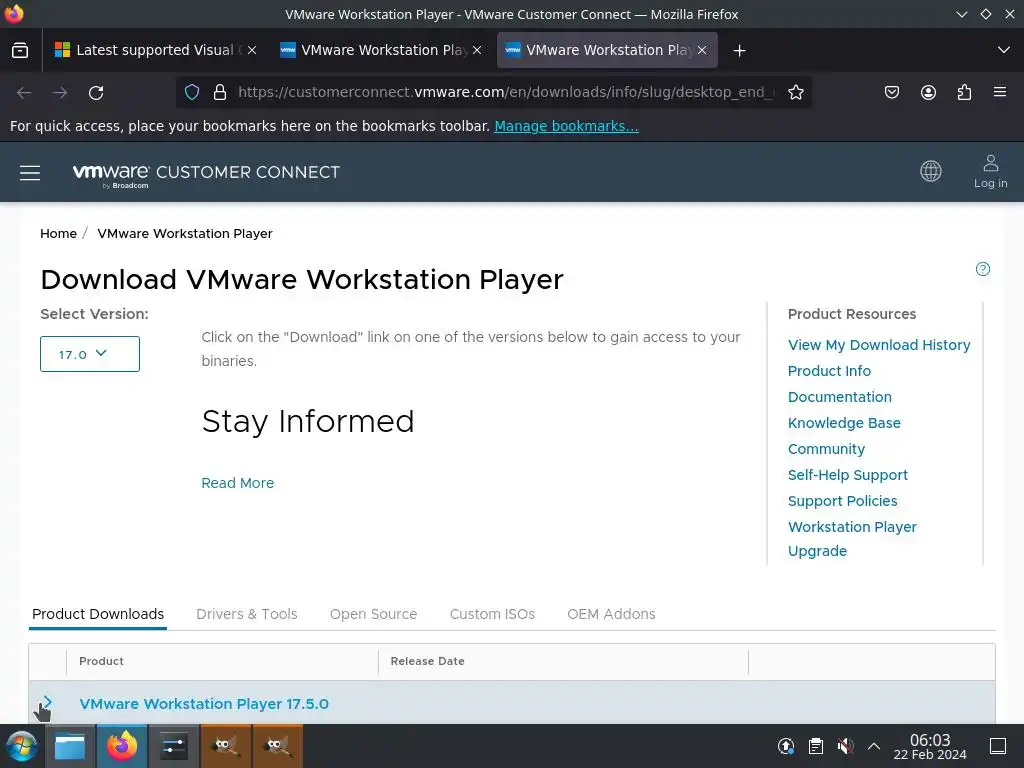
Task: Open the Start menu button
Action: [x=22, y=746]
